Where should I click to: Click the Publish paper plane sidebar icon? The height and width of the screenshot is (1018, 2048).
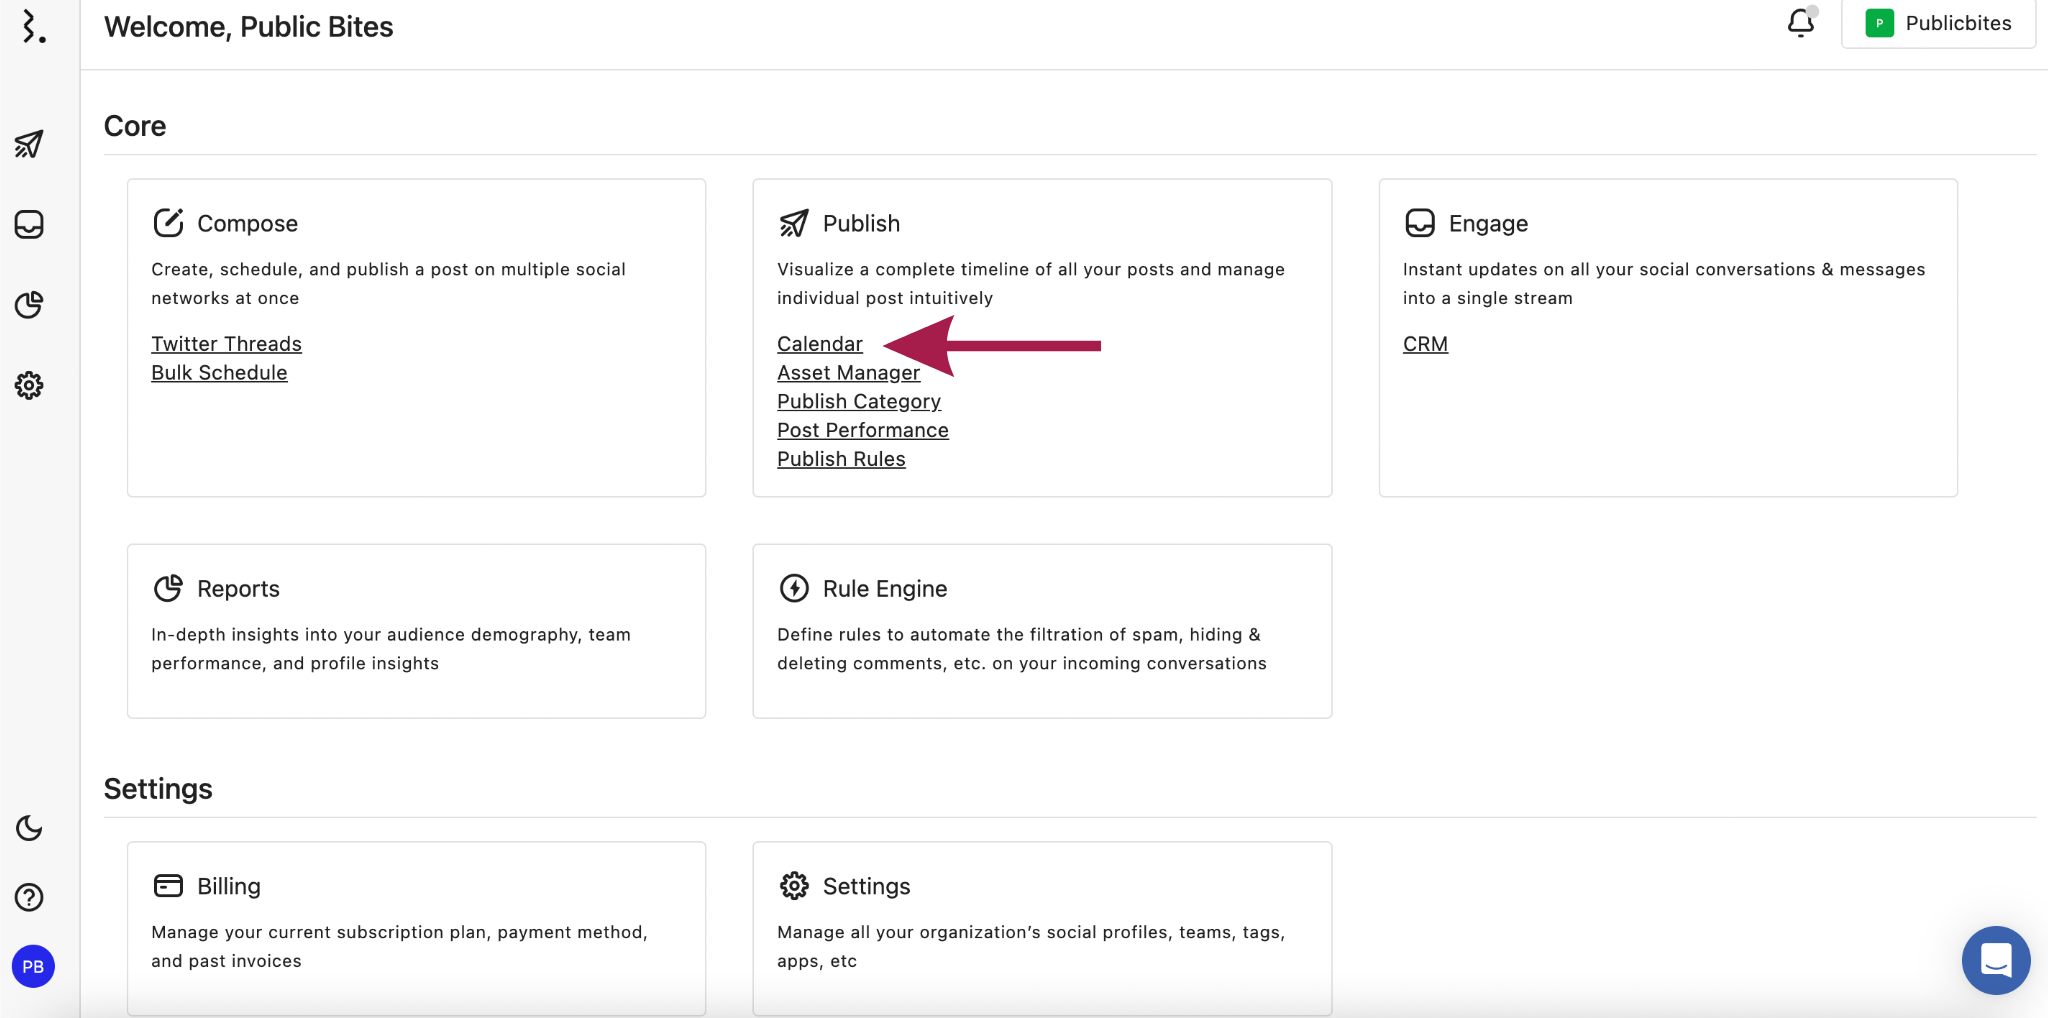29,145
